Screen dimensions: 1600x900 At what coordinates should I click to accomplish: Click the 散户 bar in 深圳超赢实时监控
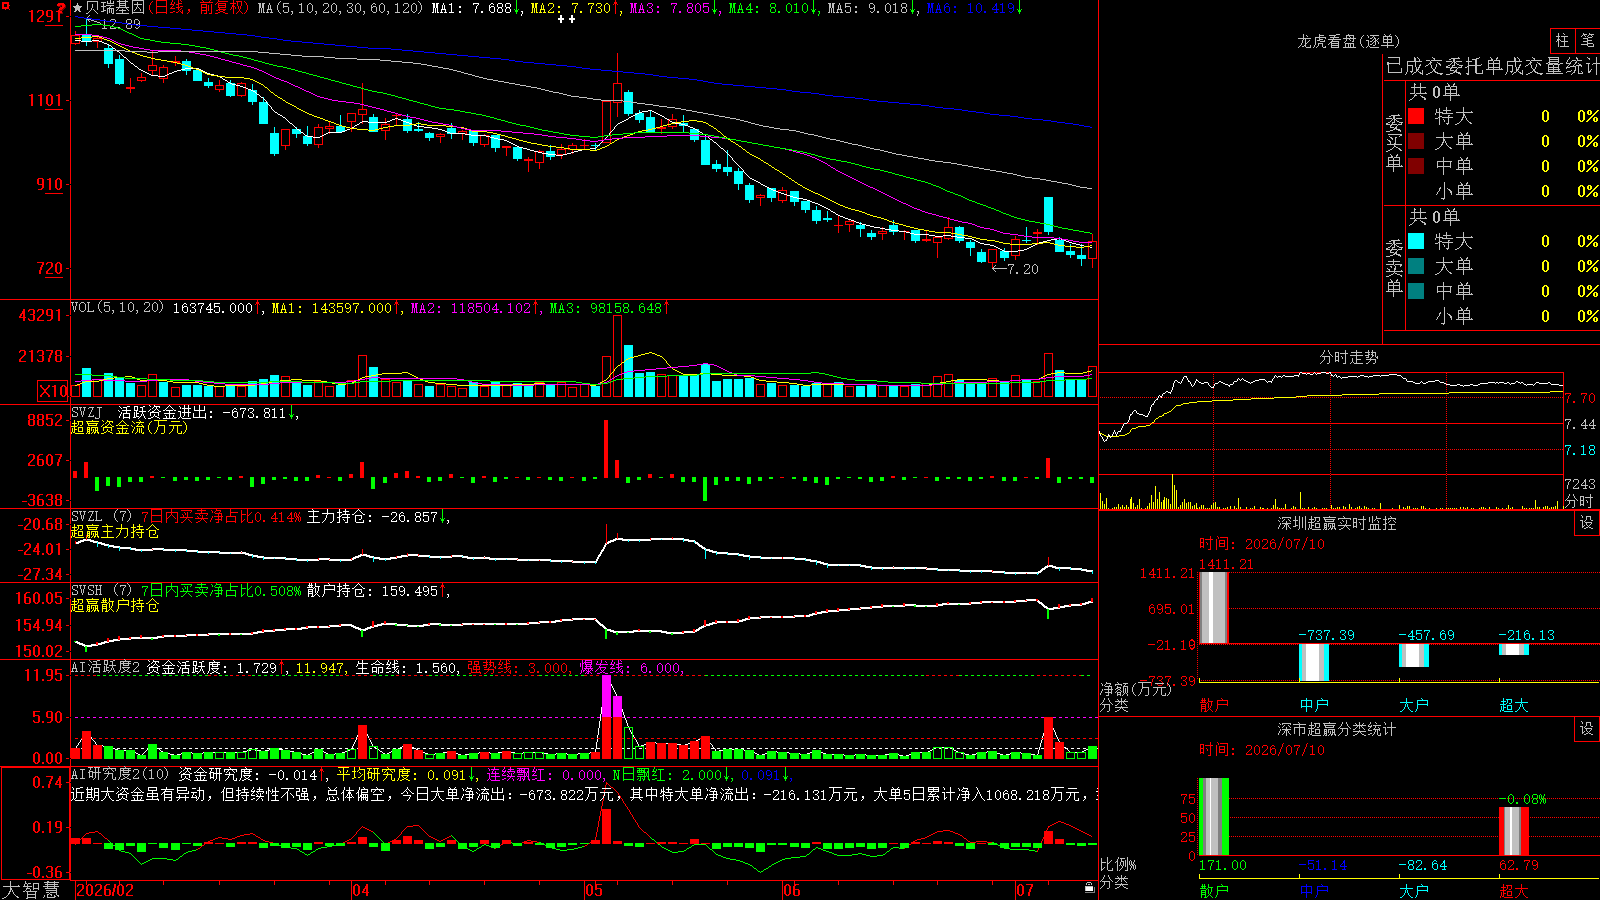[x=1214, y=608]
